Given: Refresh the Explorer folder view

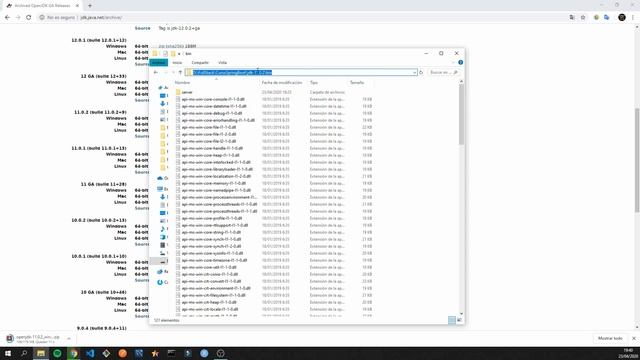Looking at the screenshot, I should click(421, 72).
